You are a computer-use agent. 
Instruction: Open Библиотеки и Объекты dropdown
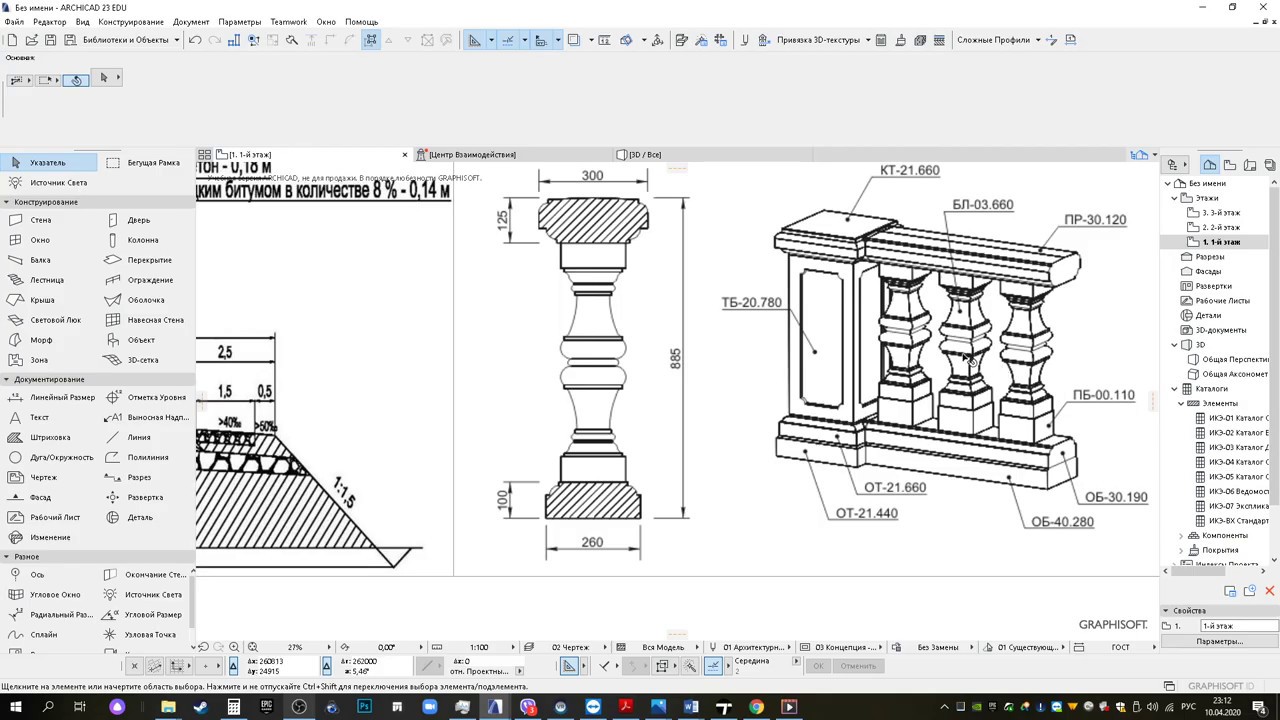pos(132,40)
